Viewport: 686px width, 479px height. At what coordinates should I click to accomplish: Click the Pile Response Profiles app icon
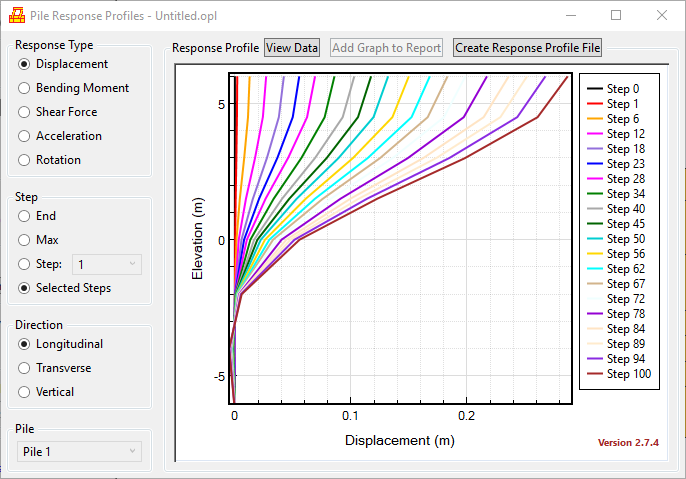click(16, 16)
